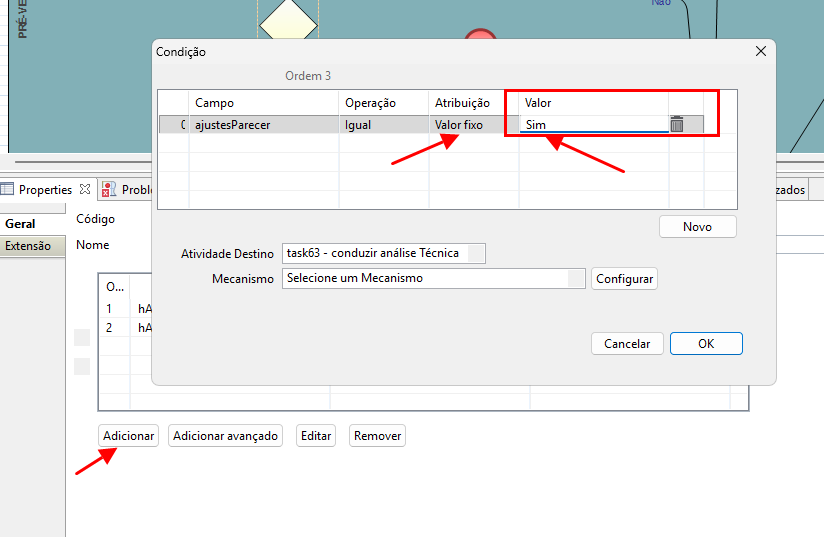
Task: Change the Atribuição cell showing Valor fixo
Action: pyautogui.click(x=472, y=125)
